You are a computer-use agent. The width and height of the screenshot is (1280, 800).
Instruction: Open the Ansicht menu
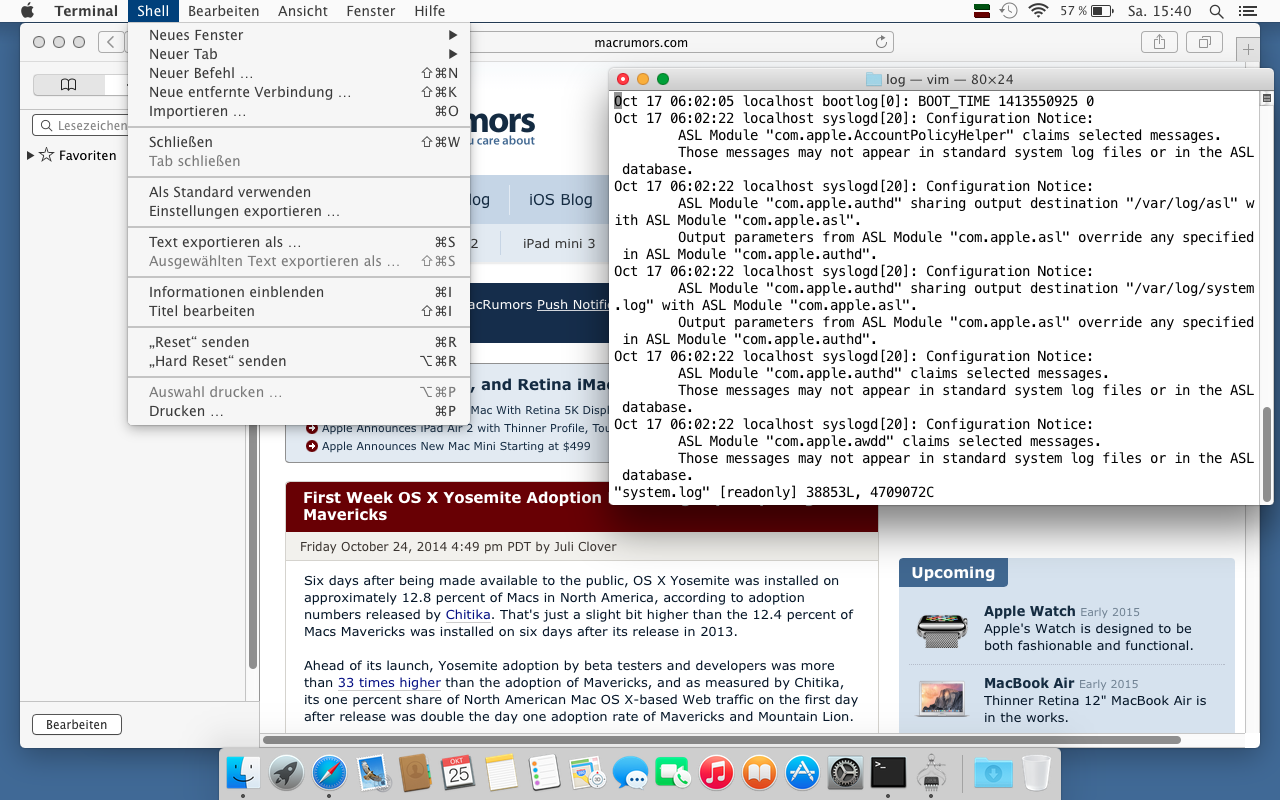303,11
